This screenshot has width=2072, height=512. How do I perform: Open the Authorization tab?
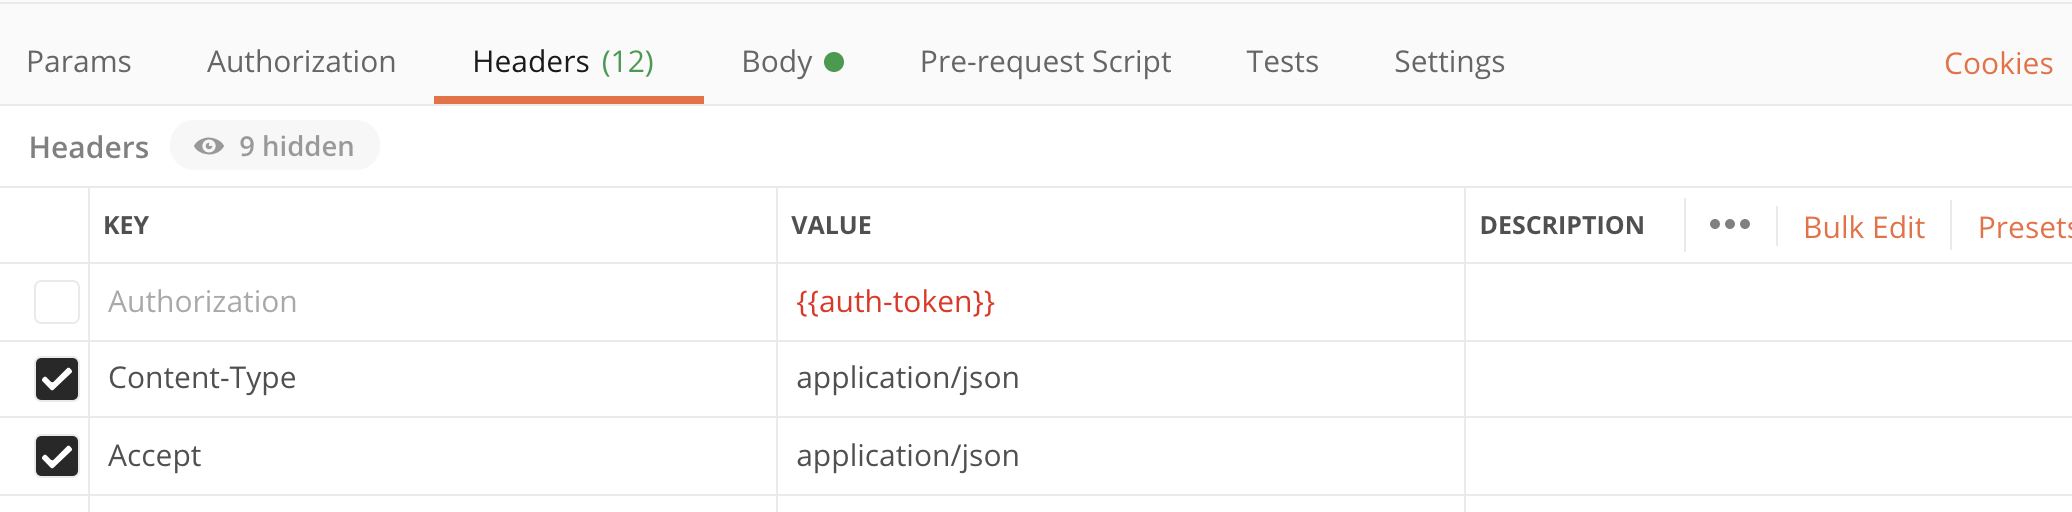pos(301,62)
